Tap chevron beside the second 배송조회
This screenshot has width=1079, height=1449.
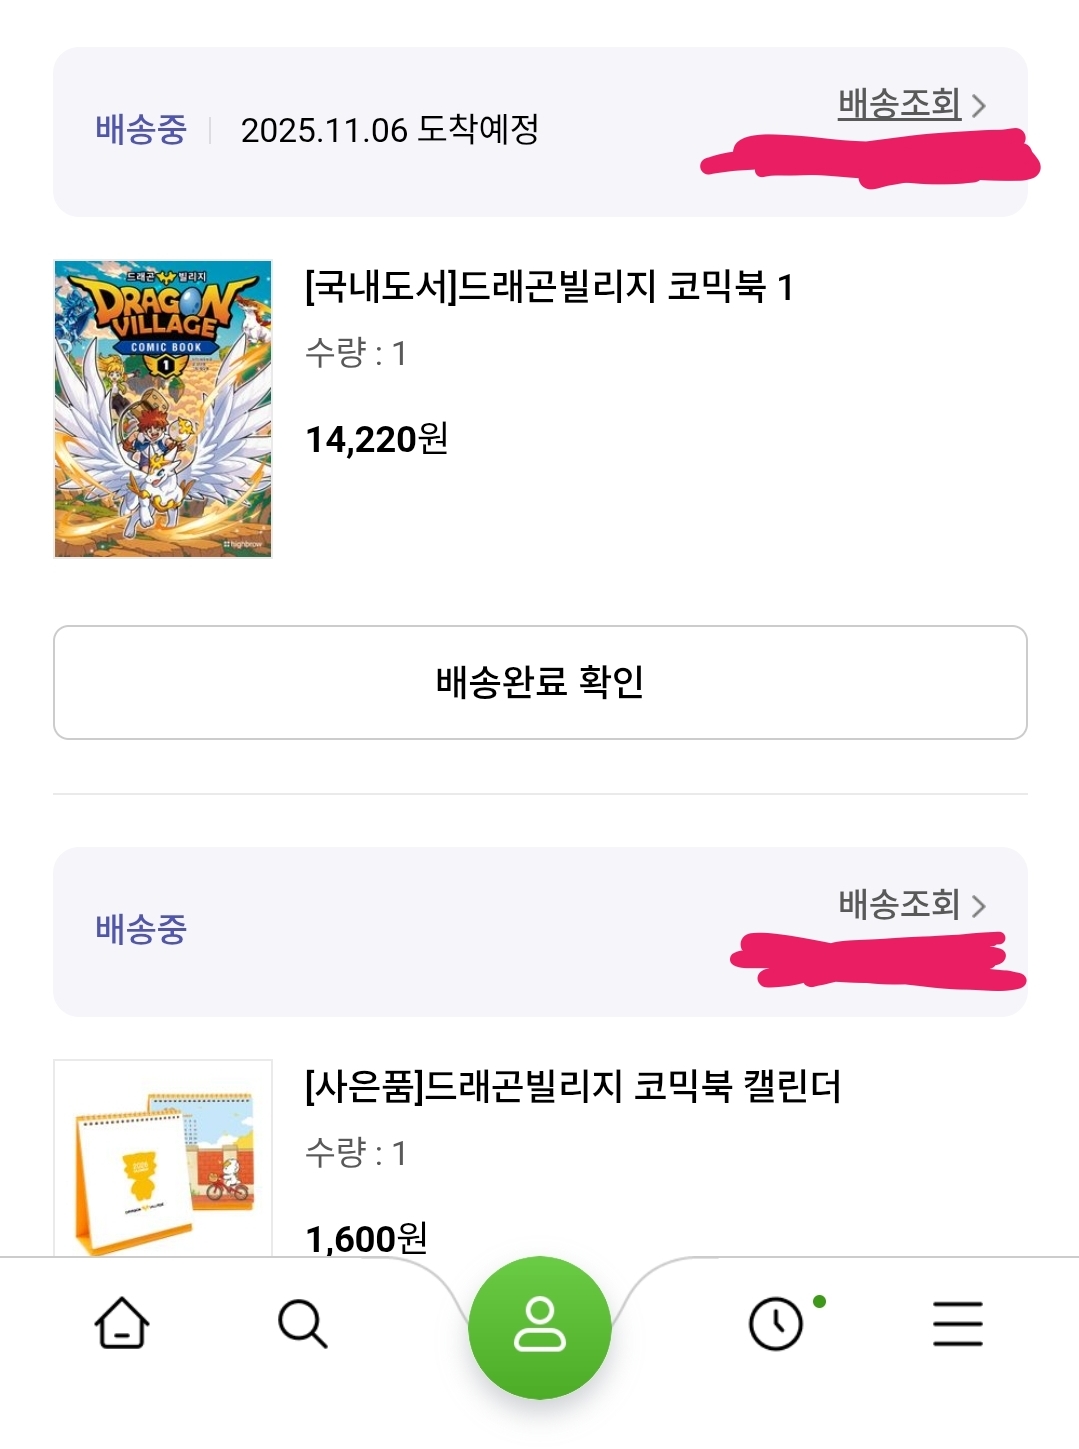click(x=979, y=906)
